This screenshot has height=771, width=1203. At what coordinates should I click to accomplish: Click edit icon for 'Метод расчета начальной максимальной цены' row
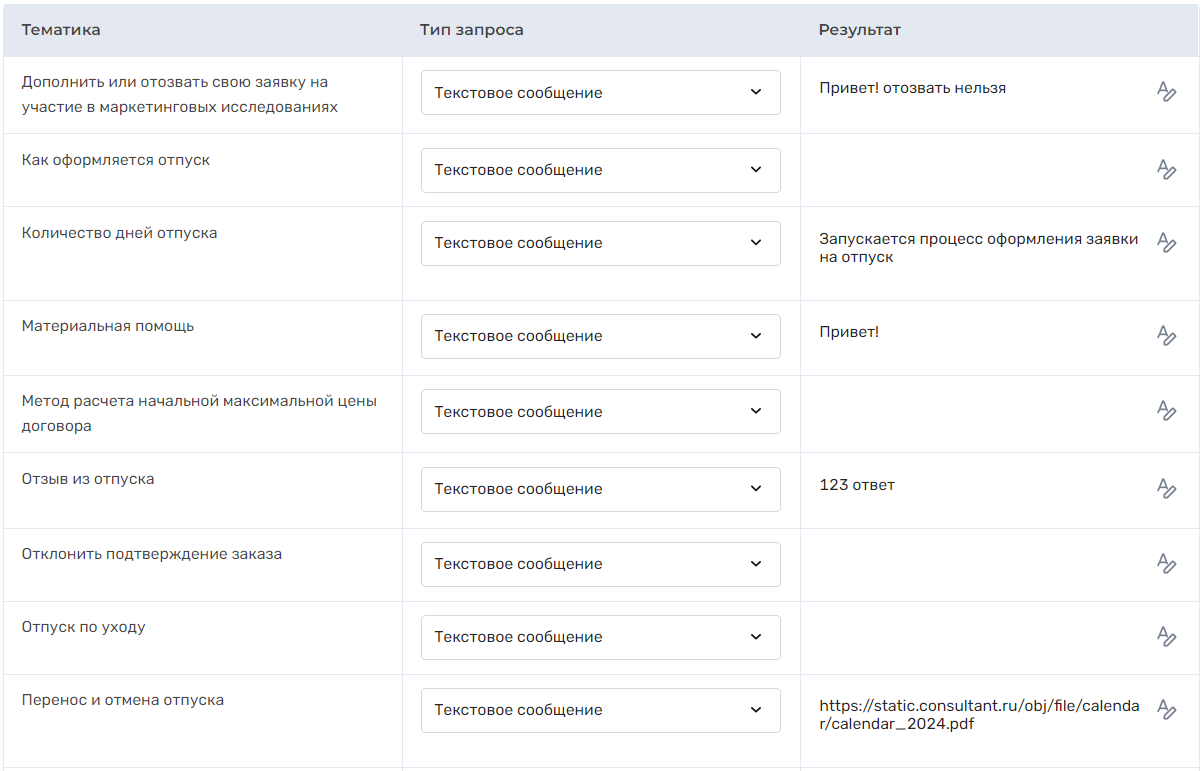1166,410
